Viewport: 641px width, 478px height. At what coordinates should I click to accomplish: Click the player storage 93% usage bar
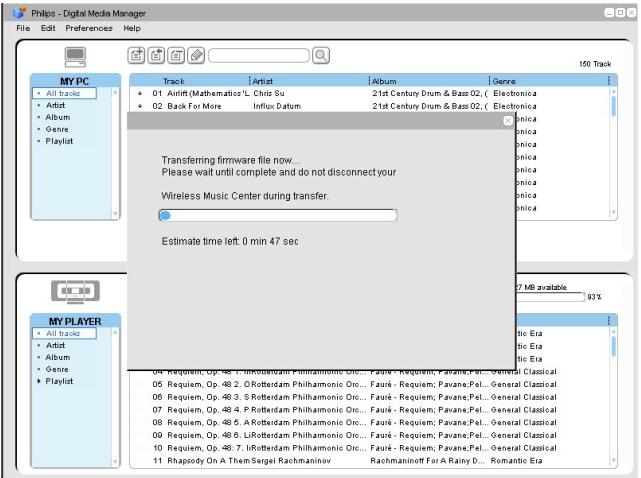550,297
